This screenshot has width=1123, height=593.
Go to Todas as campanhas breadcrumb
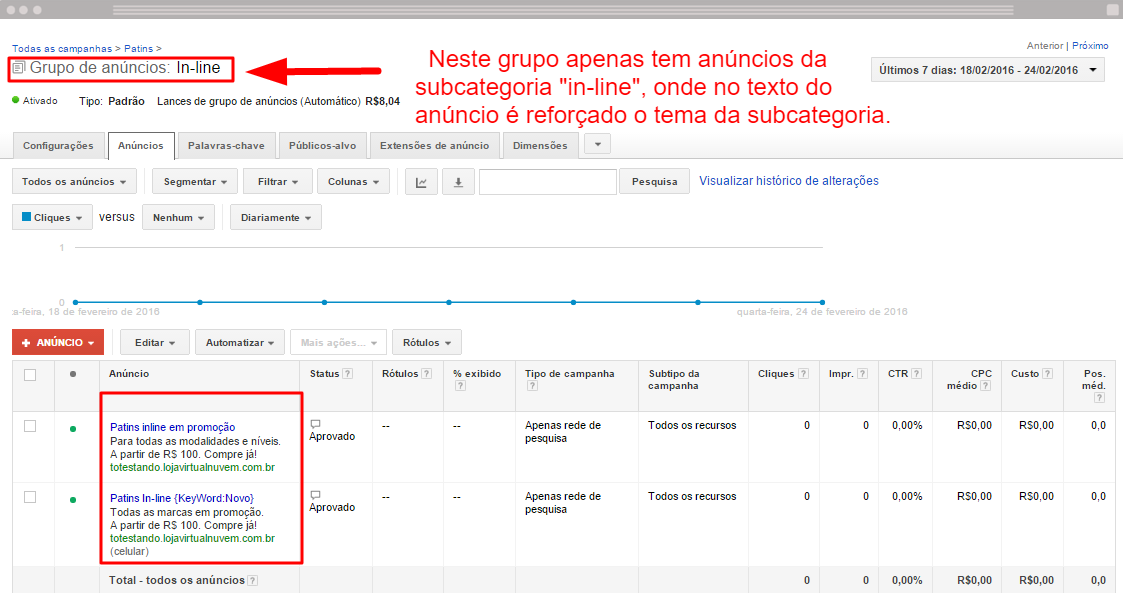pyautogui.click(x=62, y=49)
